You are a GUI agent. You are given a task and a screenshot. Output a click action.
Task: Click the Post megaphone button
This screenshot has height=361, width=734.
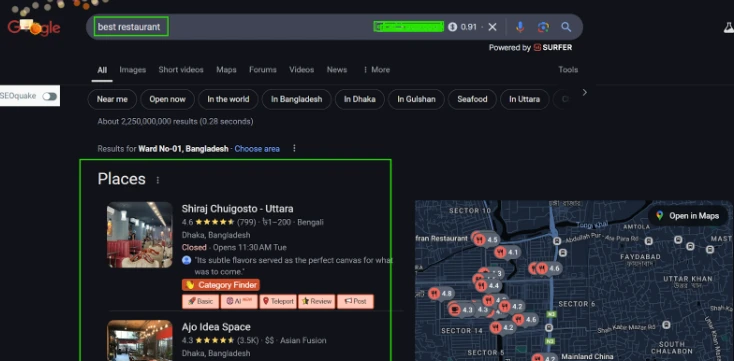[355, 302]
